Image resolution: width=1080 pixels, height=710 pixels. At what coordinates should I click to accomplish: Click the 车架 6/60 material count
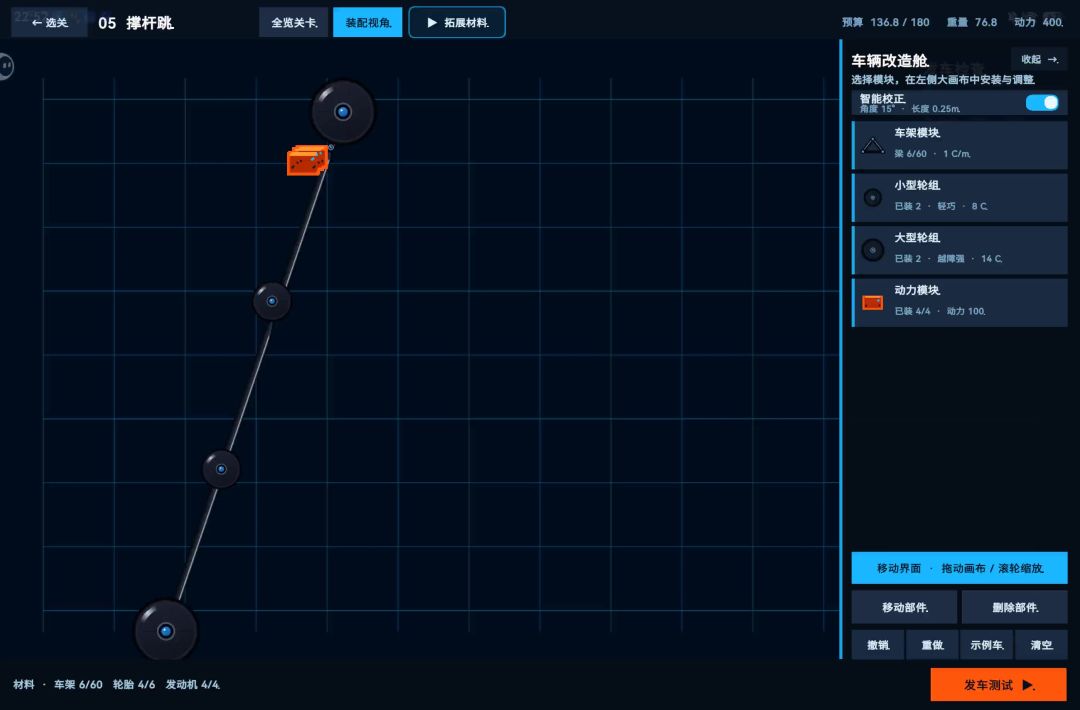click(x=78, y=685)
